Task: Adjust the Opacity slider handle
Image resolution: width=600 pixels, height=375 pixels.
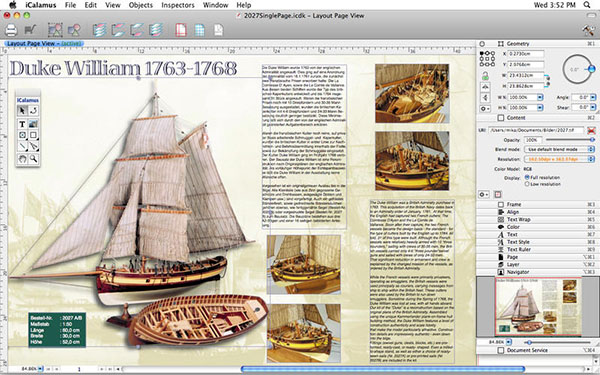Action: click(592, 140)
